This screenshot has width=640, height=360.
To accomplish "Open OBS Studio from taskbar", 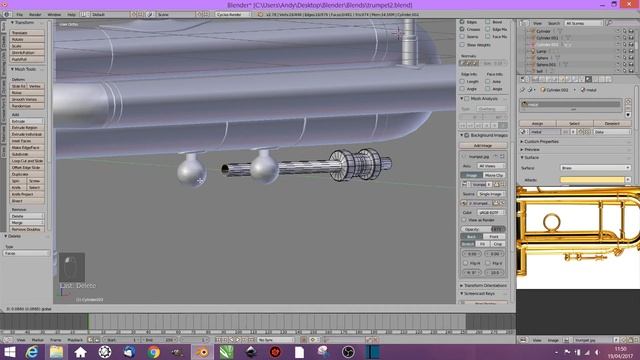I will click(348, 352).
